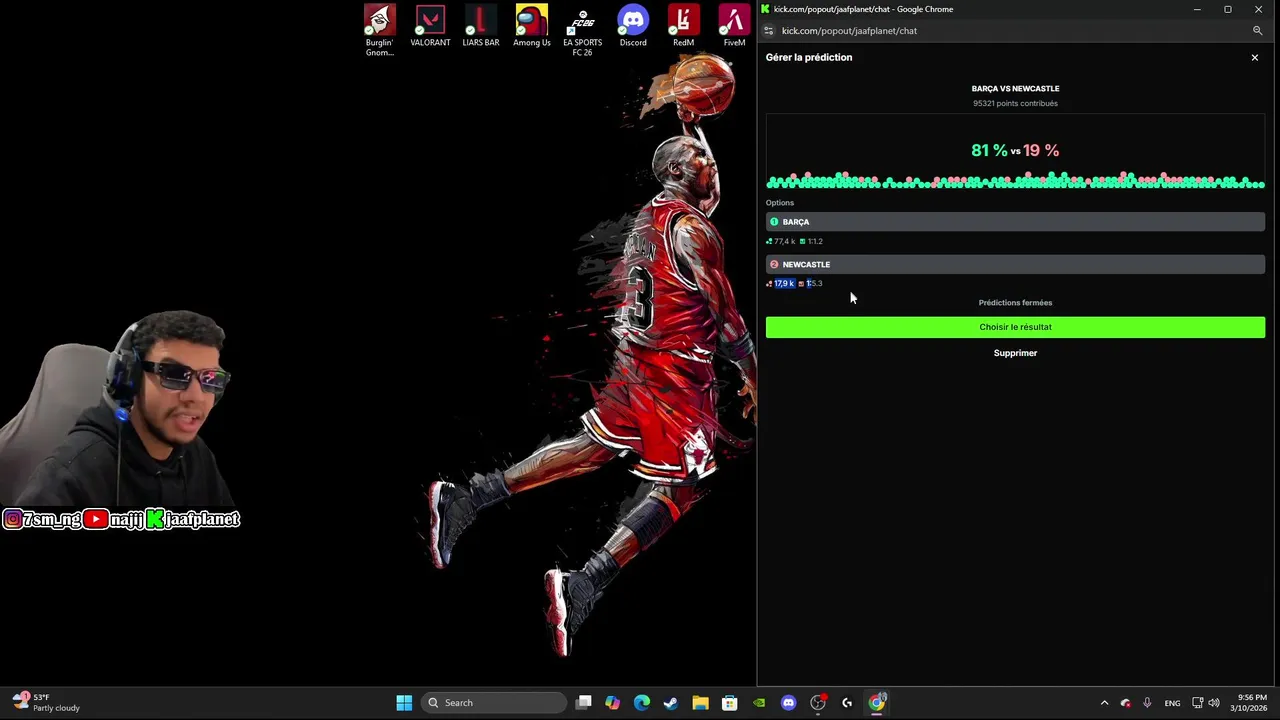Click the highlighted 17,9 k points value
The image size is (1280, 720).
pos(784,283)
